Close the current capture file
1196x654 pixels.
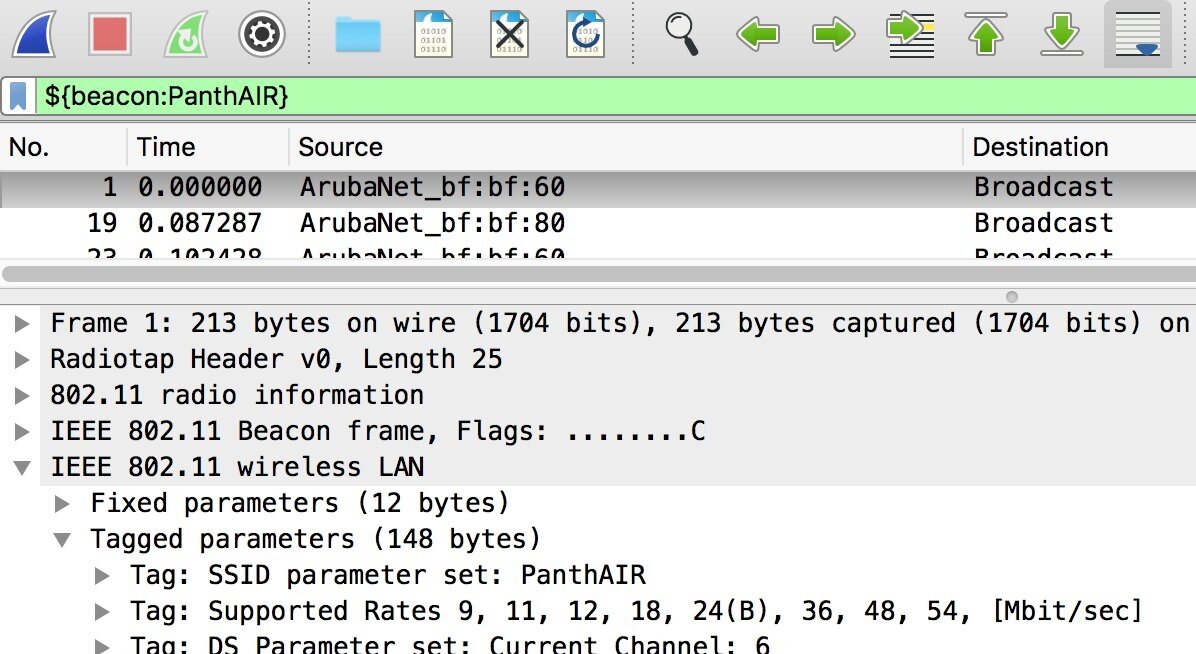tap(509, 34)
